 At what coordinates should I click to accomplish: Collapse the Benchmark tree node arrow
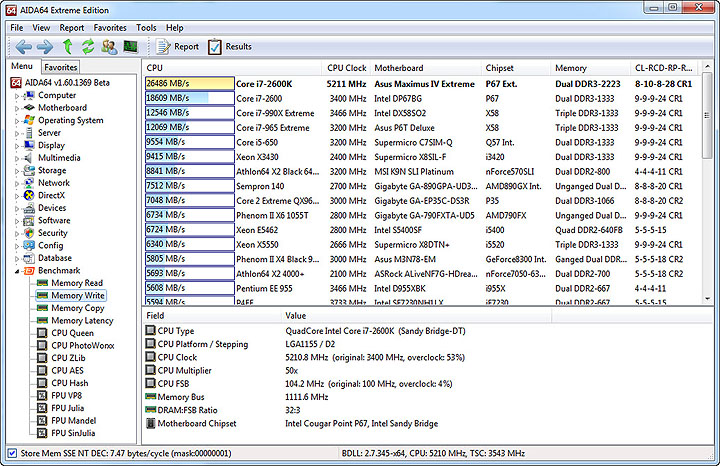click(17, 271)
